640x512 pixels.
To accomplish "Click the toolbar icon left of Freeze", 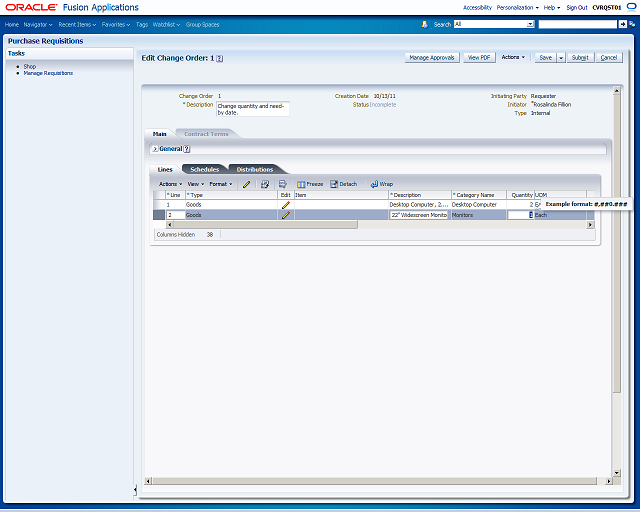I will (282, 184).
